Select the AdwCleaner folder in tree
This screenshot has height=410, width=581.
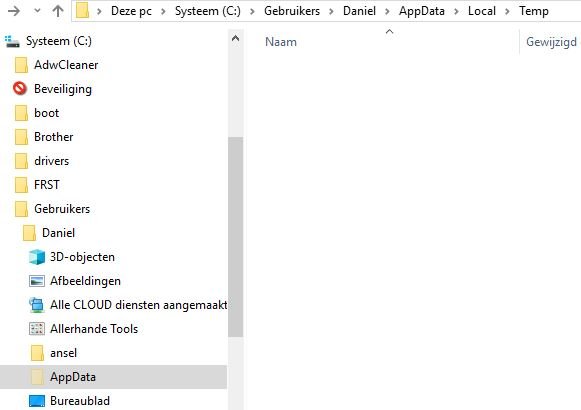(66, 65)
